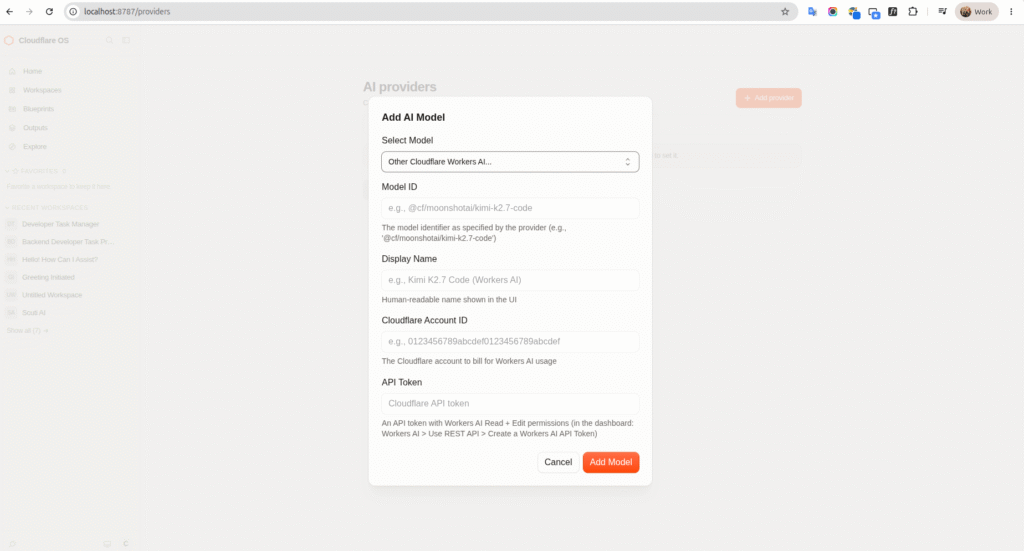Open the colorful circle extension icon
1024x551 pixels.
tap(833, 12)
